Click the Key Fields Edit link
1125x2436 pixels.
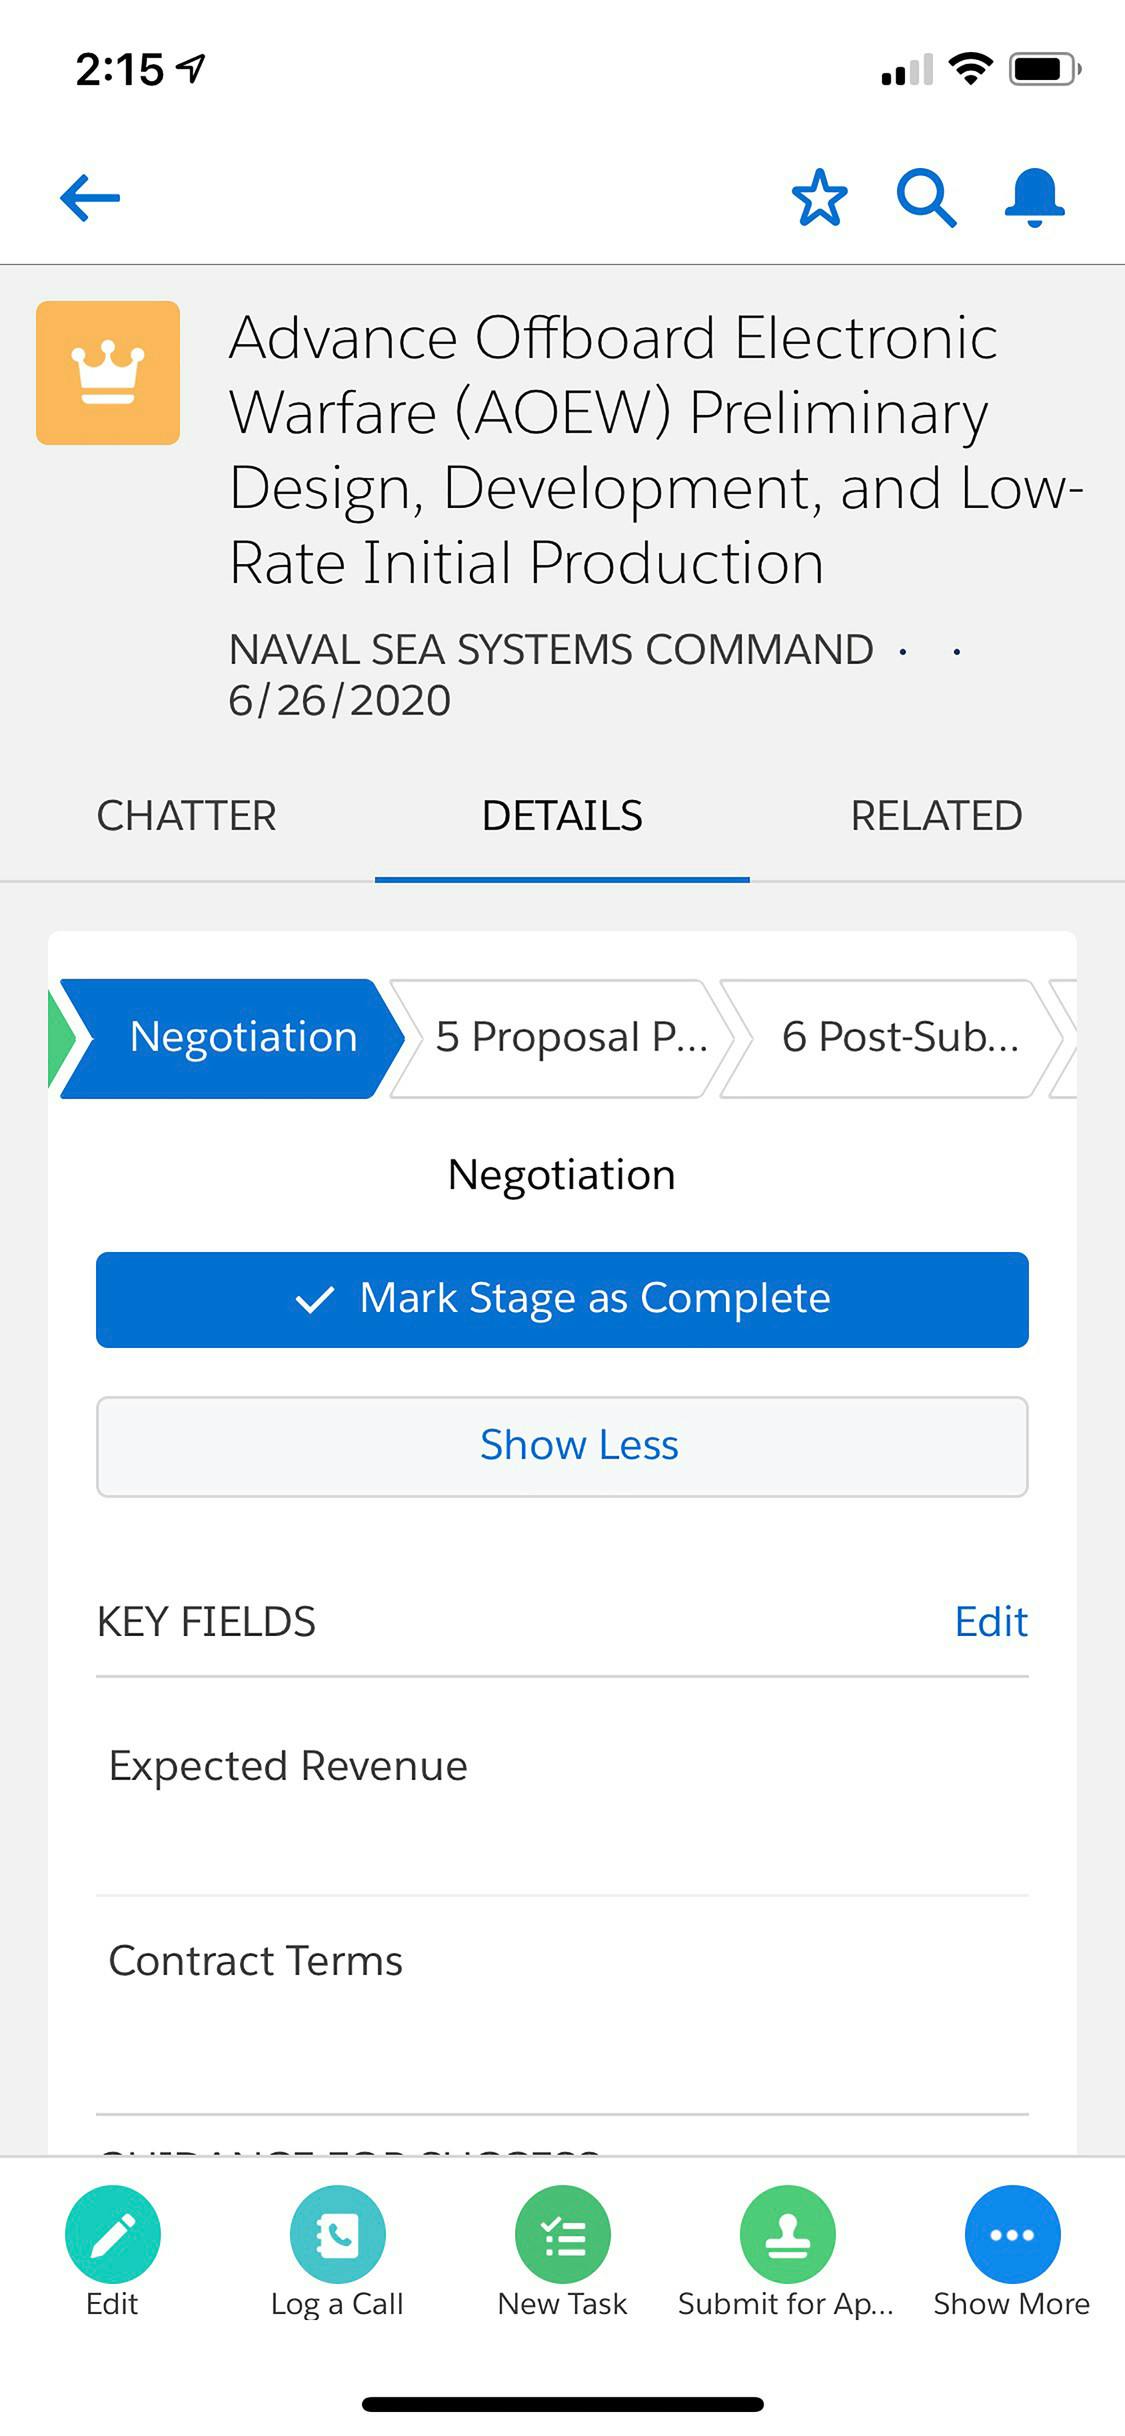click(991, 1621)
